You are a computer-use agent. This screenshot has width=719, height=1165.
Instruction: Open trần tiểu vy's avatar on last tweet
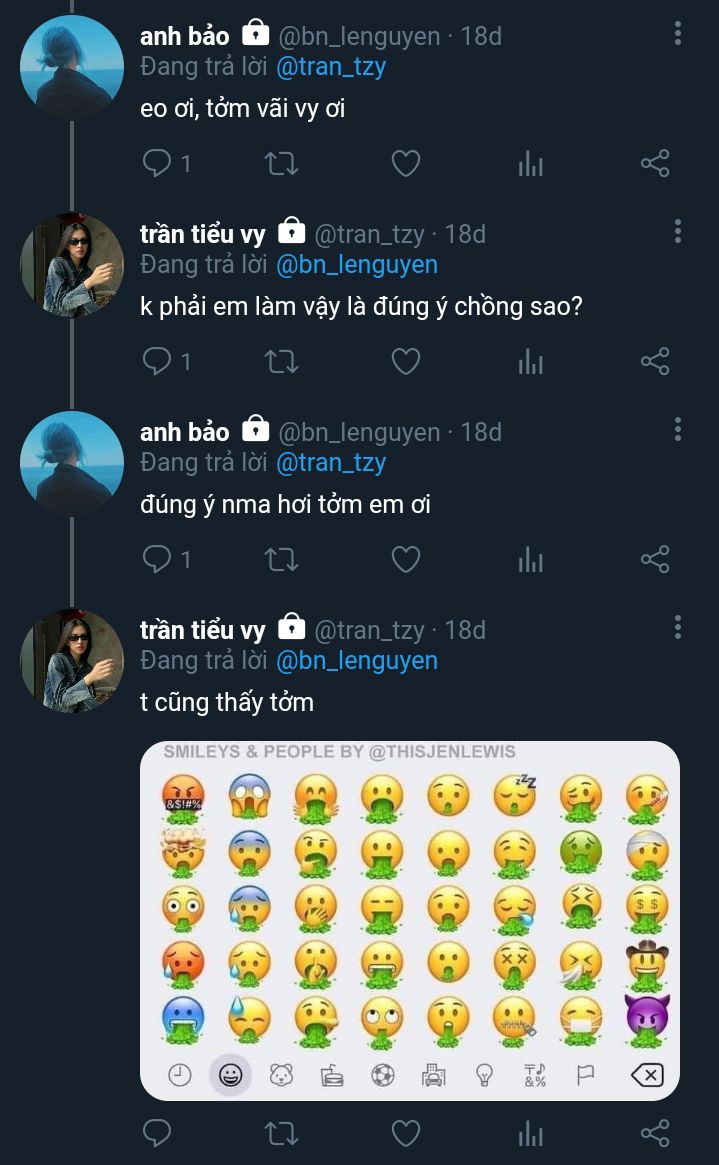72,661
